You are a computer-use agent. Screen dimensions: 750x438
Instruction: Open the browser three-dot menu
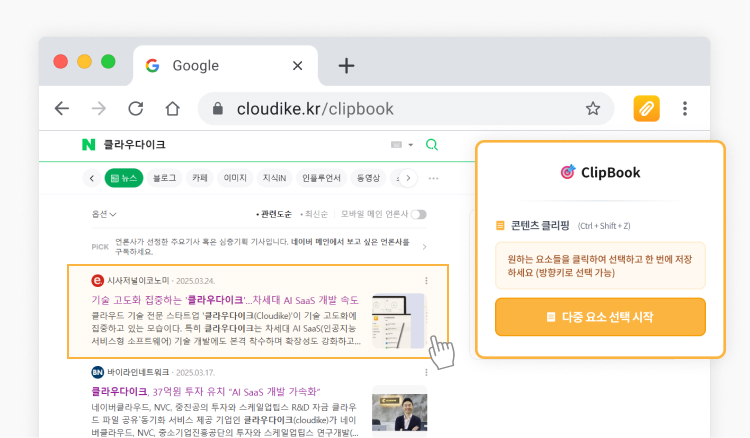tap(685, 109)
